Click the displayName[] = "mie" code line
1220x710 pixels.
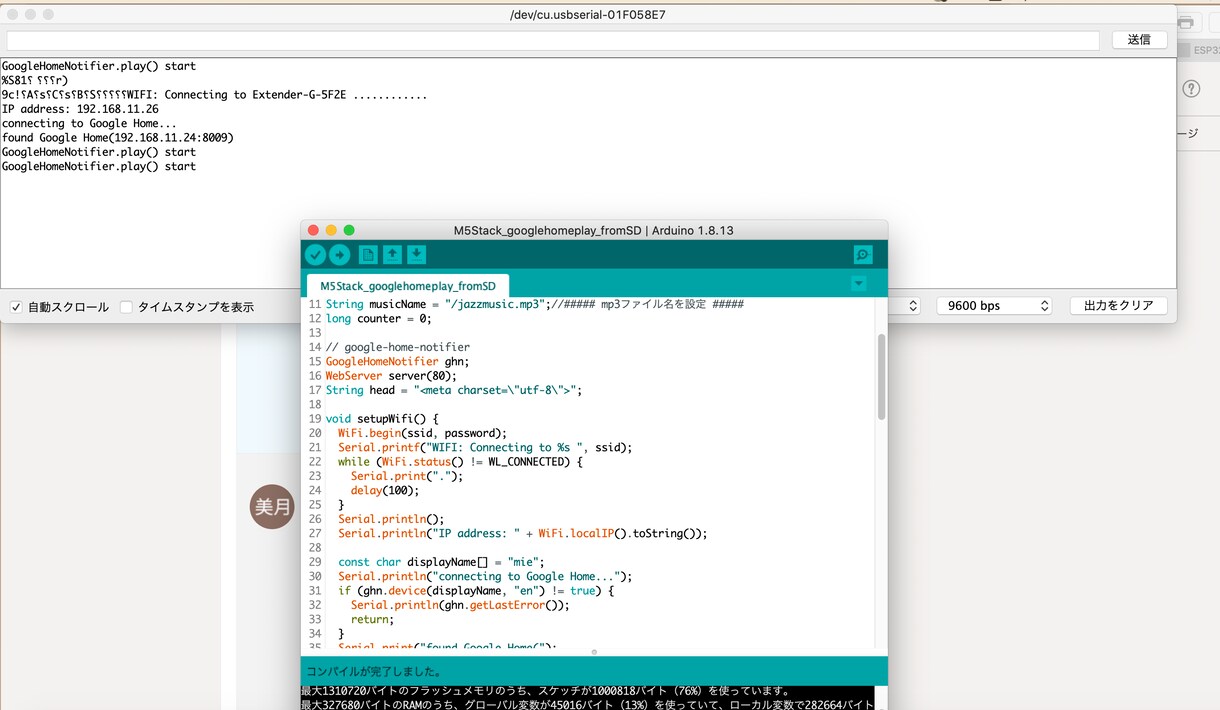coord(441,562)
